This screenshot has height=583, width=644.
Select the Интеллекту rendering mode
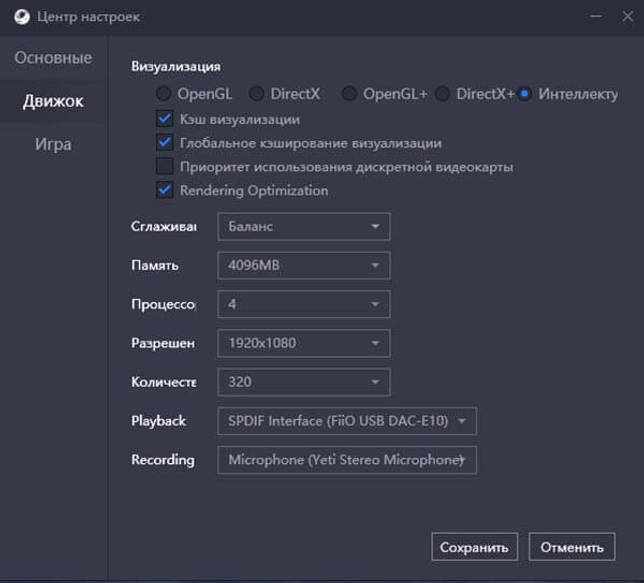568,94
